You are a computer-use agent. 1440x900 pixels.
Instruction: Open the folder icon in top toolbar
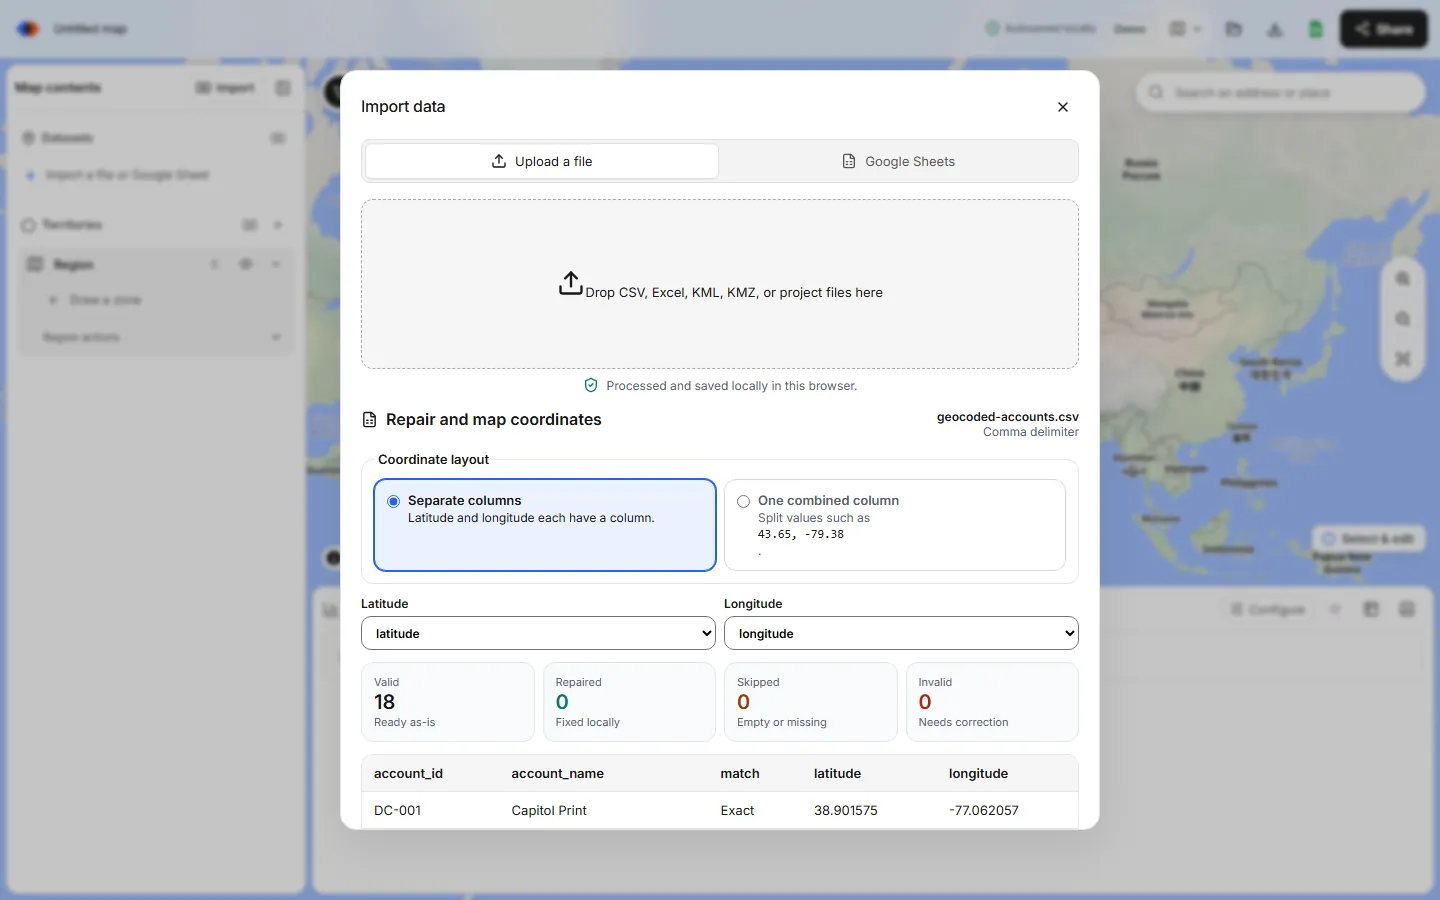pyautogui.click(x=1234, y=29)
